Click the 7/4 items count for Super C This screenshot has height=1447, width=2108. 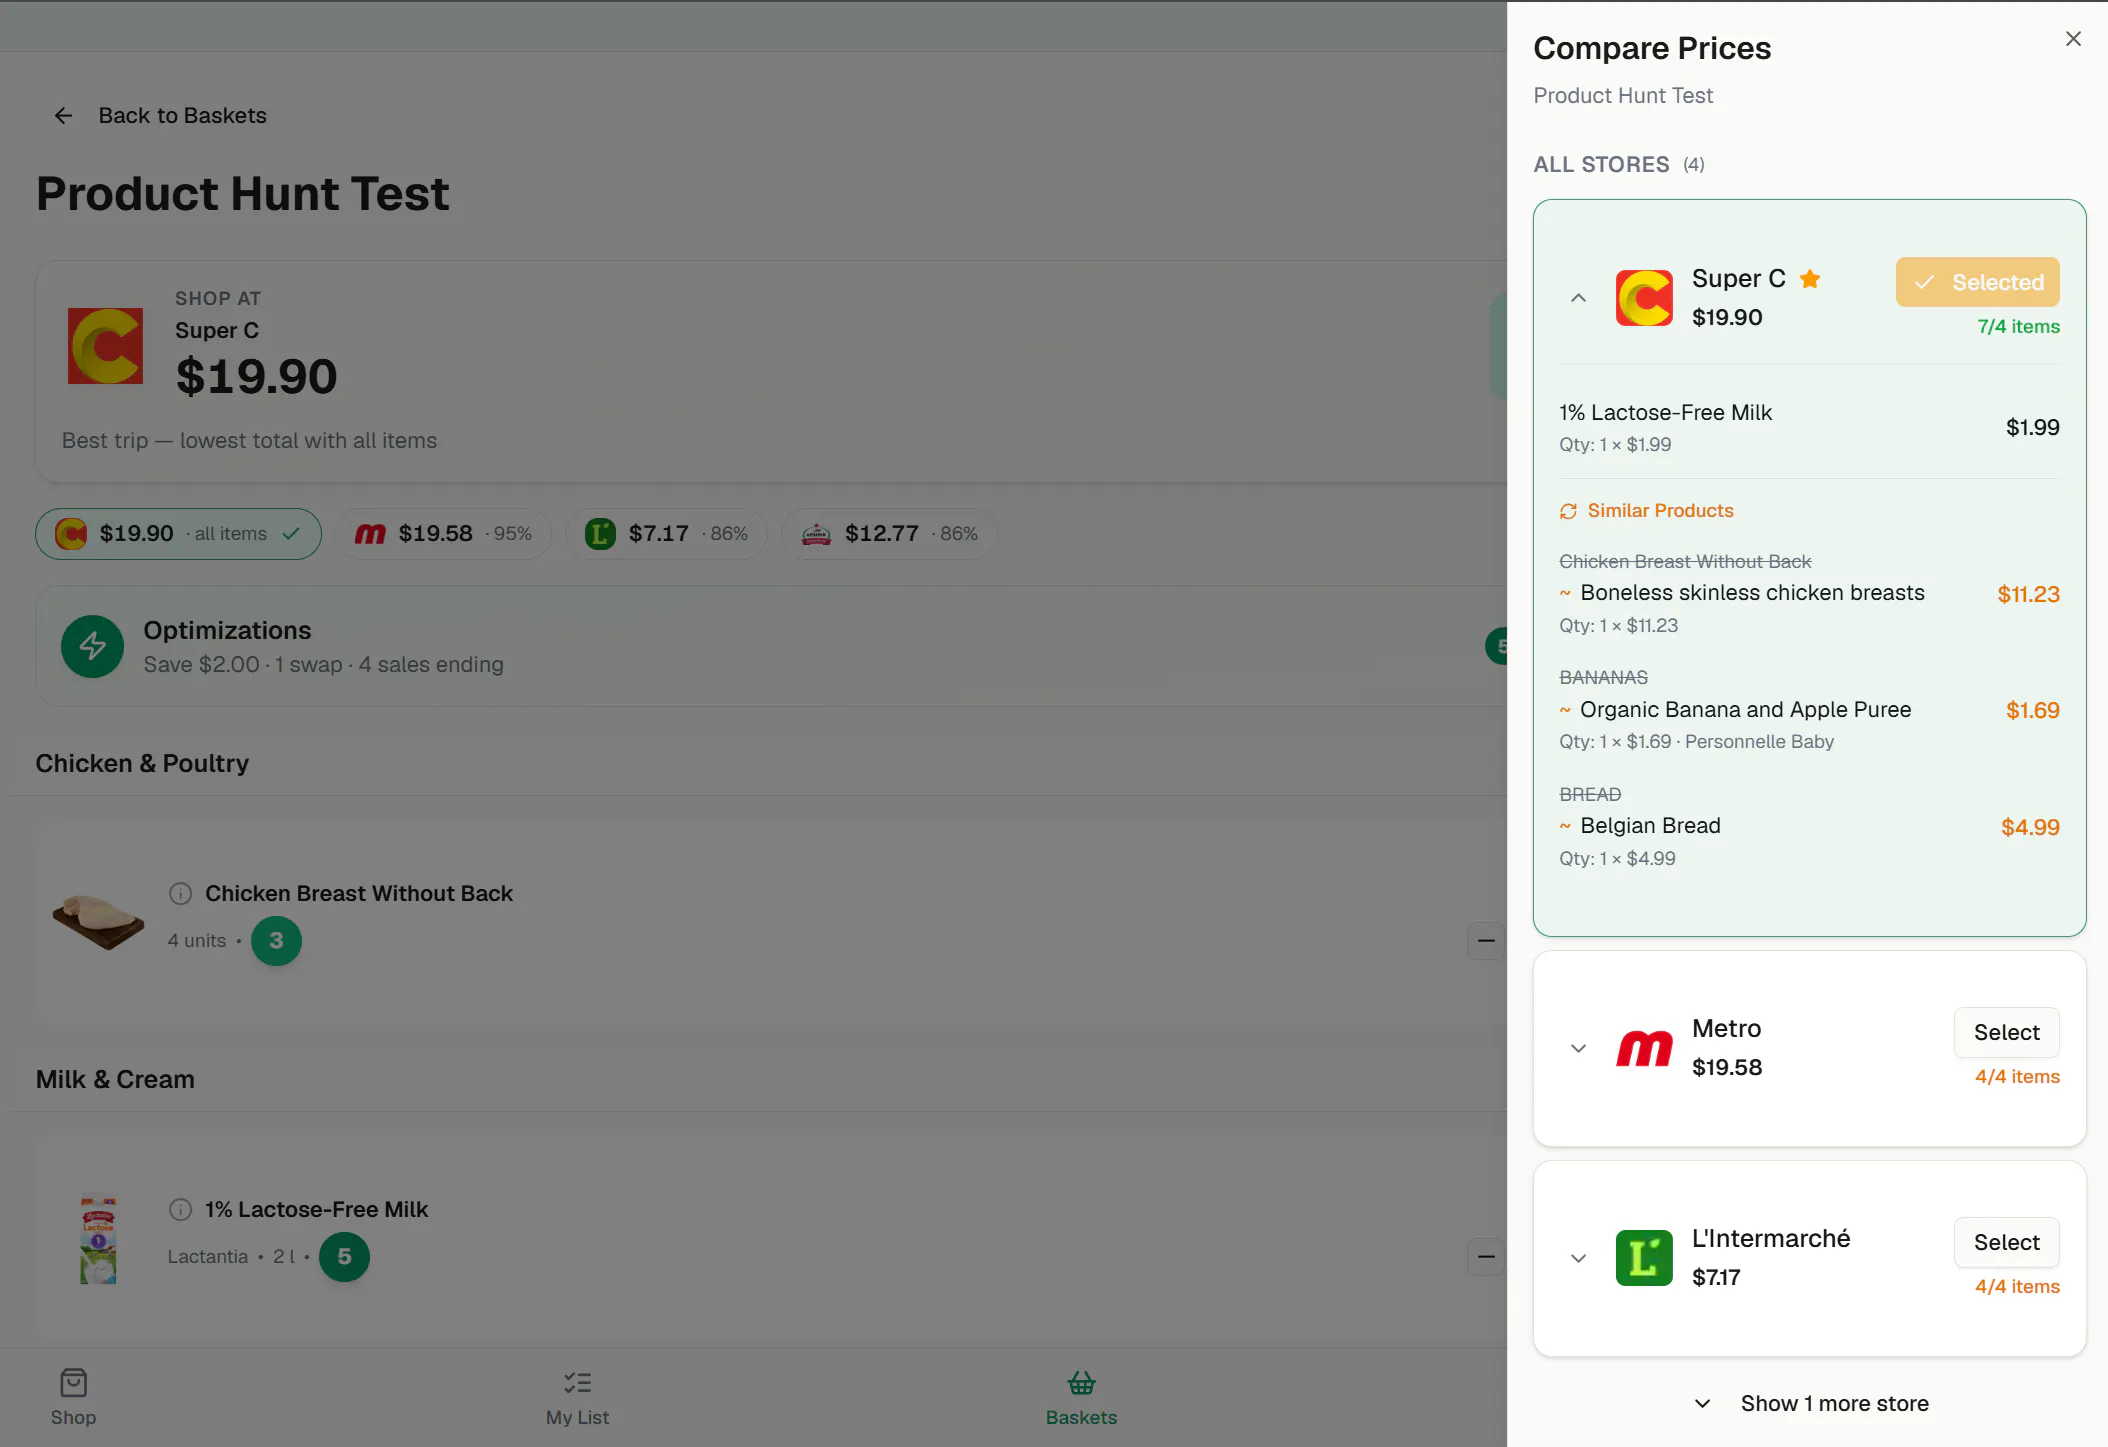[x=2018, y=327]
